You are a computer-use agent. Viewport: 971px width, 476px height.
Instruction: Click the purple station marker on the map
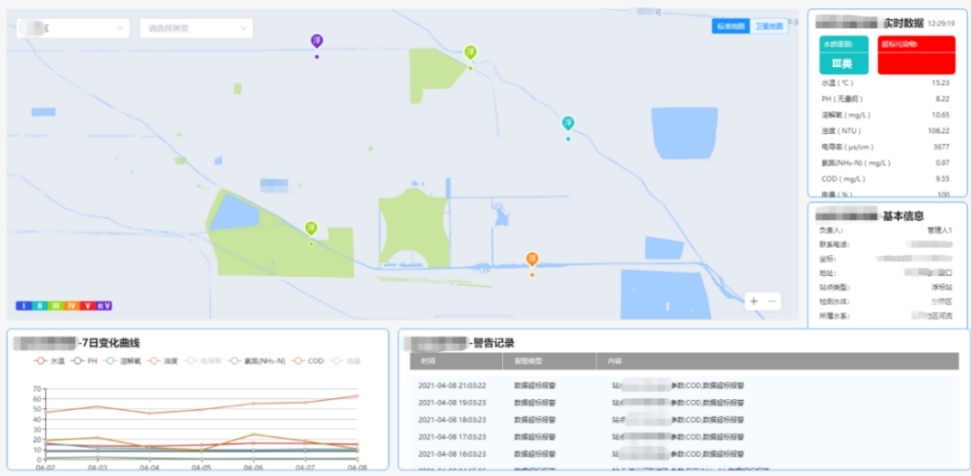point(317,41)
